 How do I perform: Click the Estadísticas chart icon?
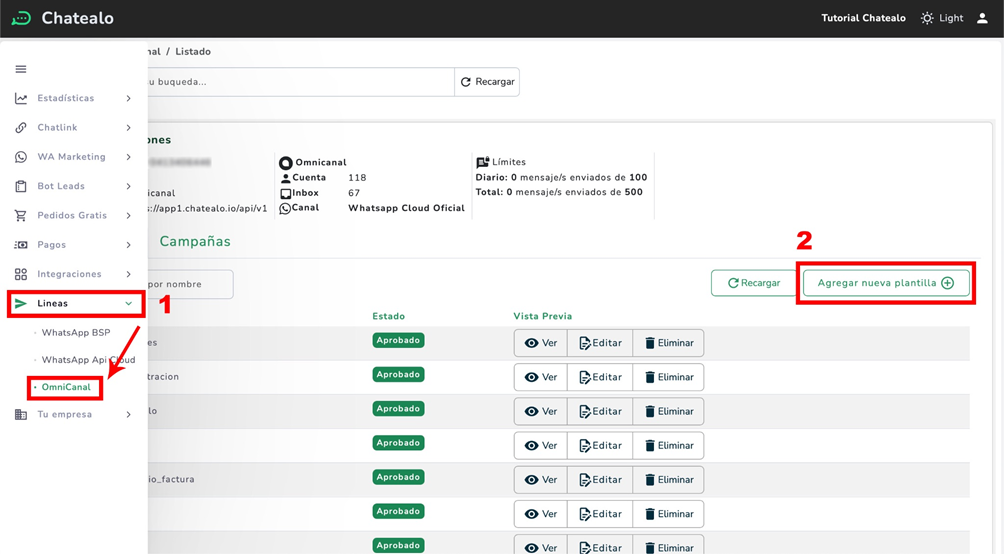[x=21, y=98]
